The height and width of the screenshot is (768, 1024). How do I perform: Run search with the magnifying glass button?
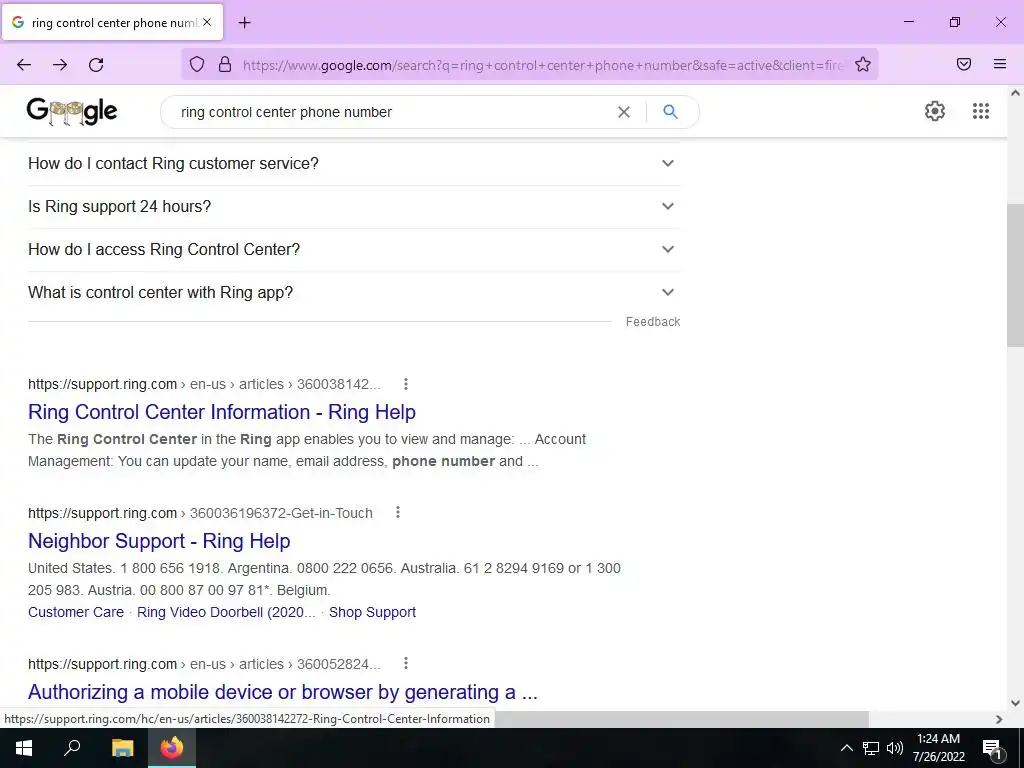pyautogui.click(x=670, y=112)
